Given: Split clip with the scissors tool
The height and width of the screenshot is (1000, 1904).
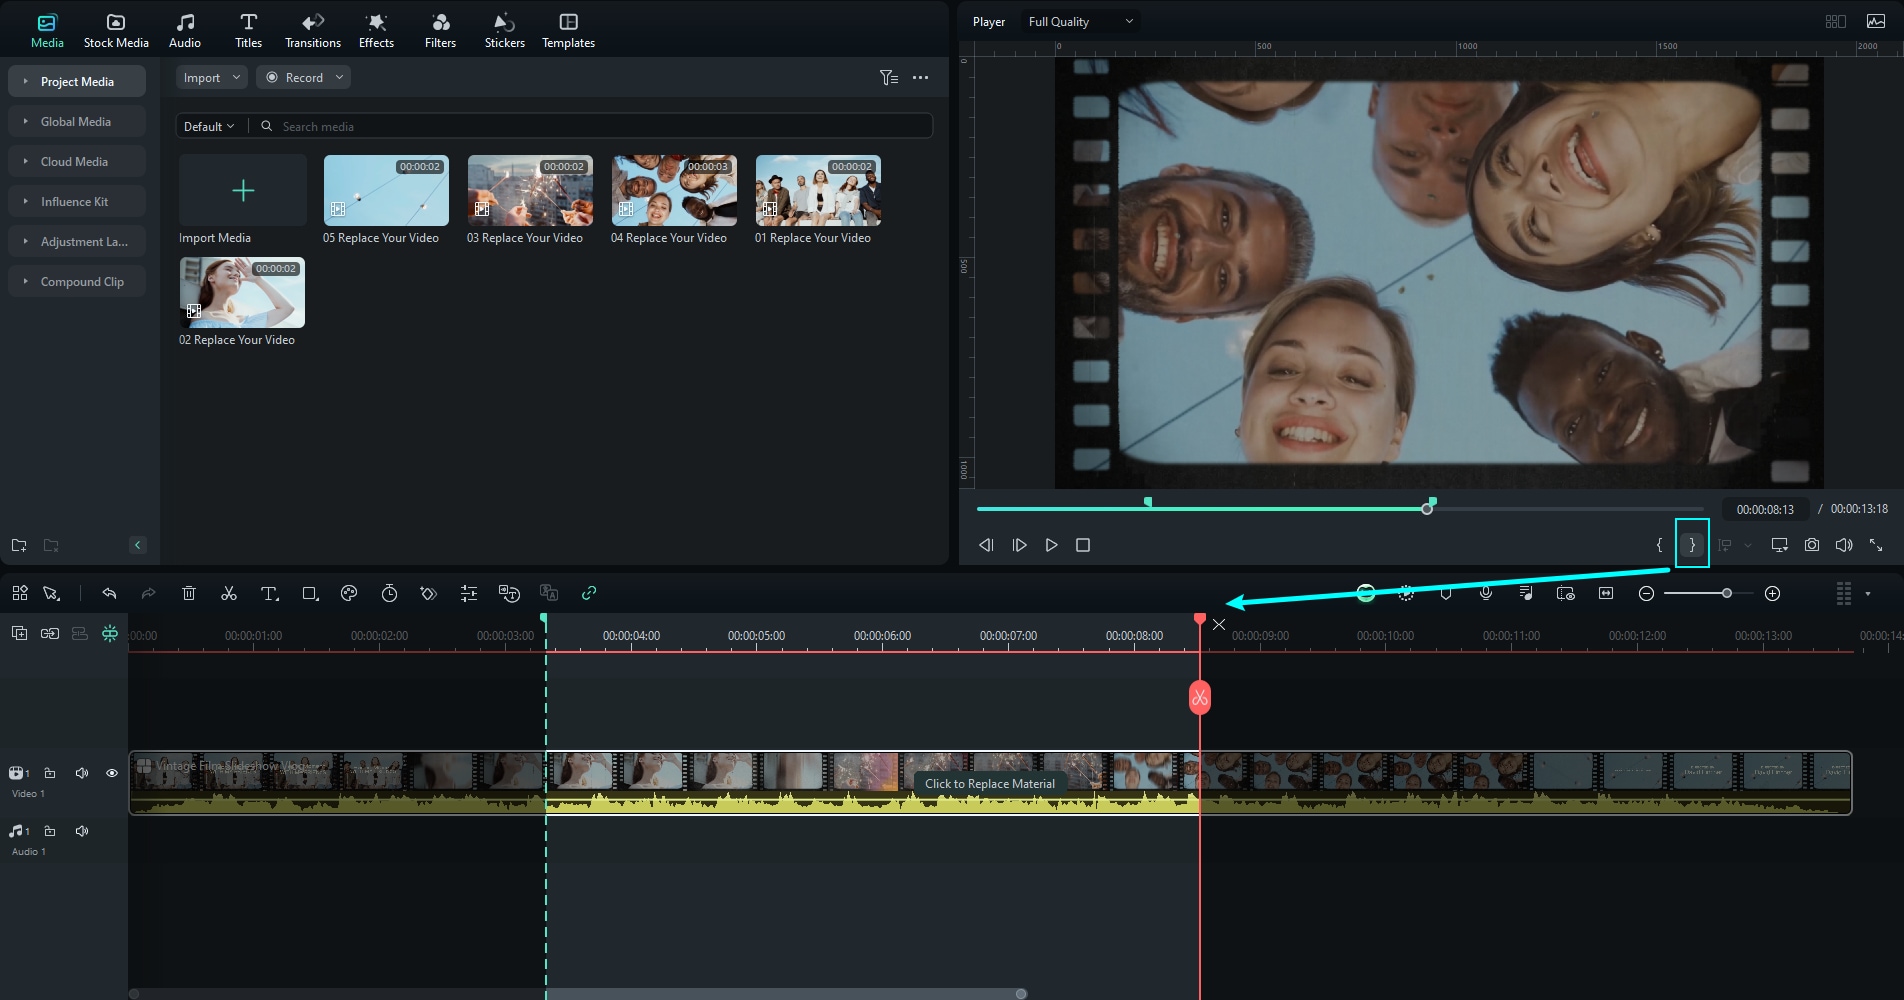Looking at the screenshot, I should 229,593.
